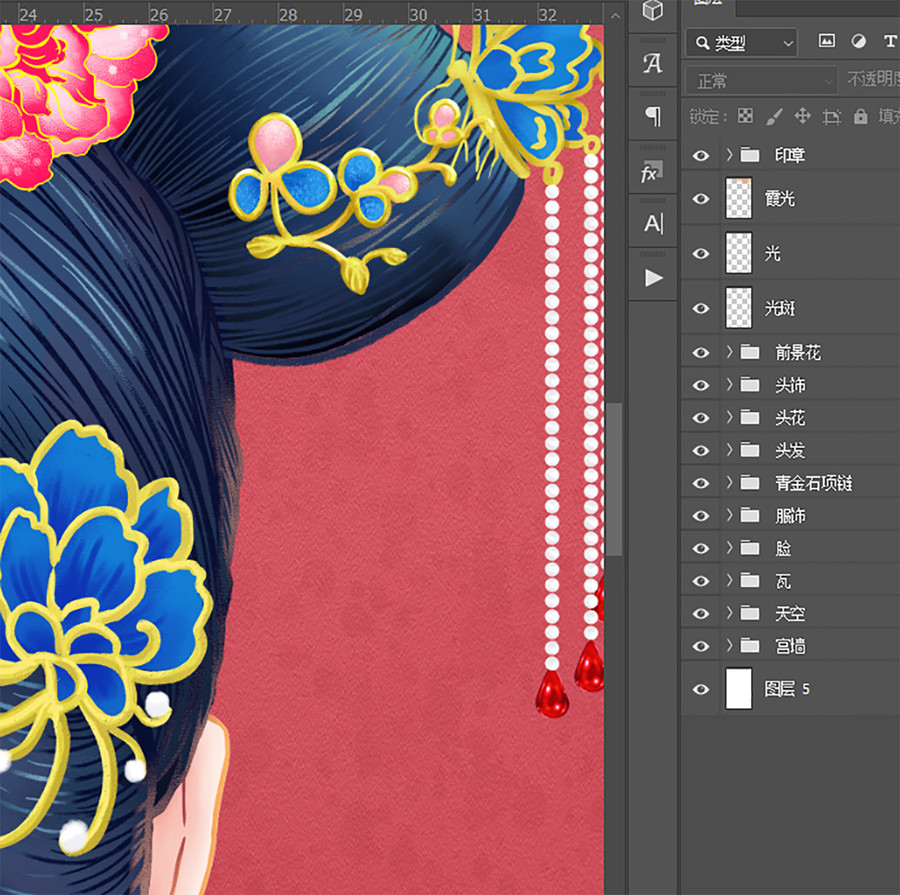This screenshot has height=895, width=900.
Task: Select the 光斑 layer thumbnail
Action: pos(739,308)
